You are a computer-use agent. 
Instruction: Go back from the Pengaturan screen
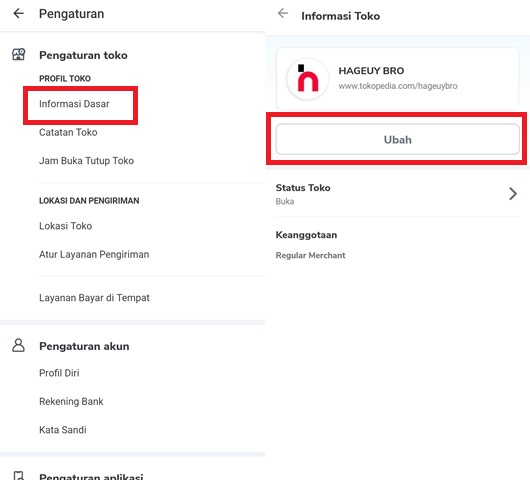[x=19, y=14]
